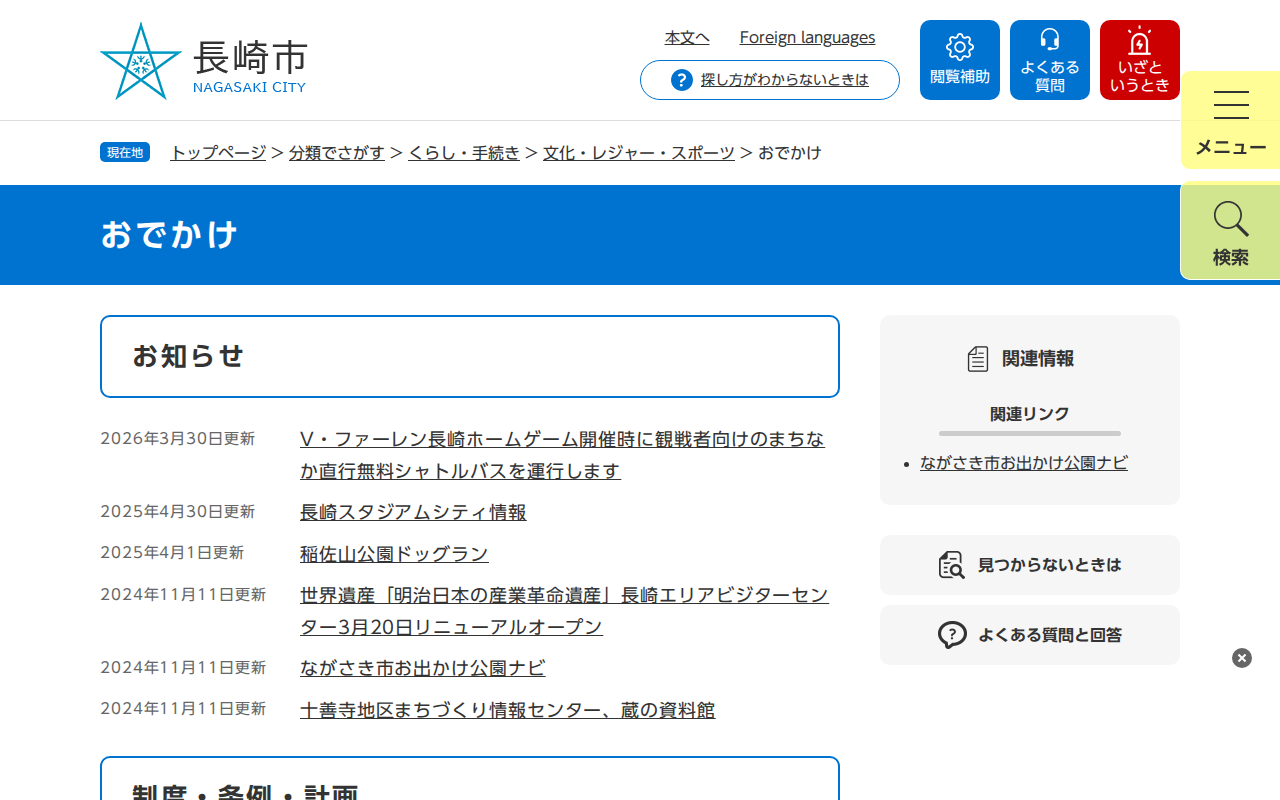This screenshot has height=800, width=1280.
Task: Open the Foreign languages link
Action: (807, 37)
